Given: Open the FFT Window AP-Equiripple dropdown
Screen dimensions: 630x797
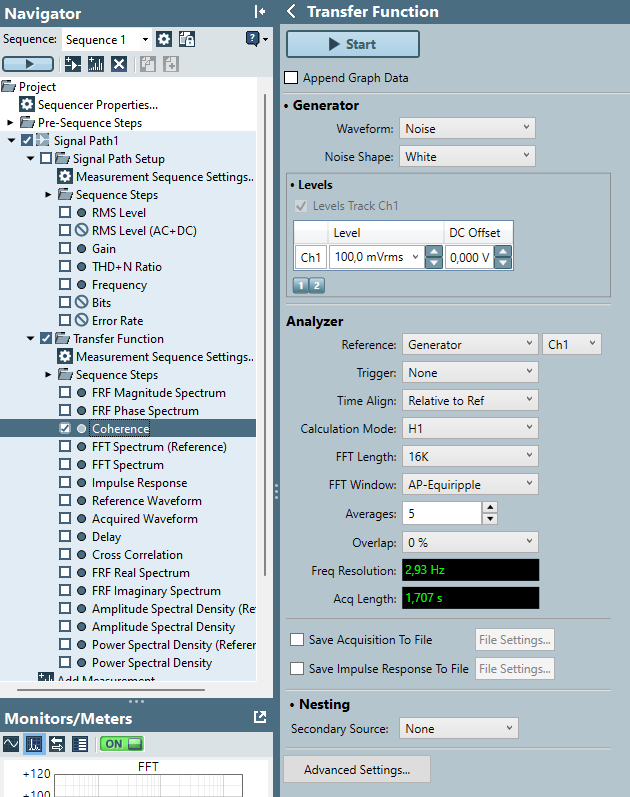Looking at the screenshot, I should (470, 484).
